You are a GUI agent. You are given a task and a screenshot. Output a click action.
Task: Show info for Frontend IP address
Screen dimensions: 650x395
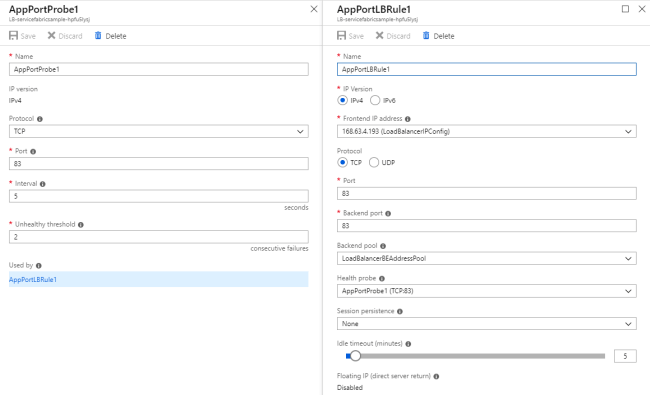click(408, 119)
